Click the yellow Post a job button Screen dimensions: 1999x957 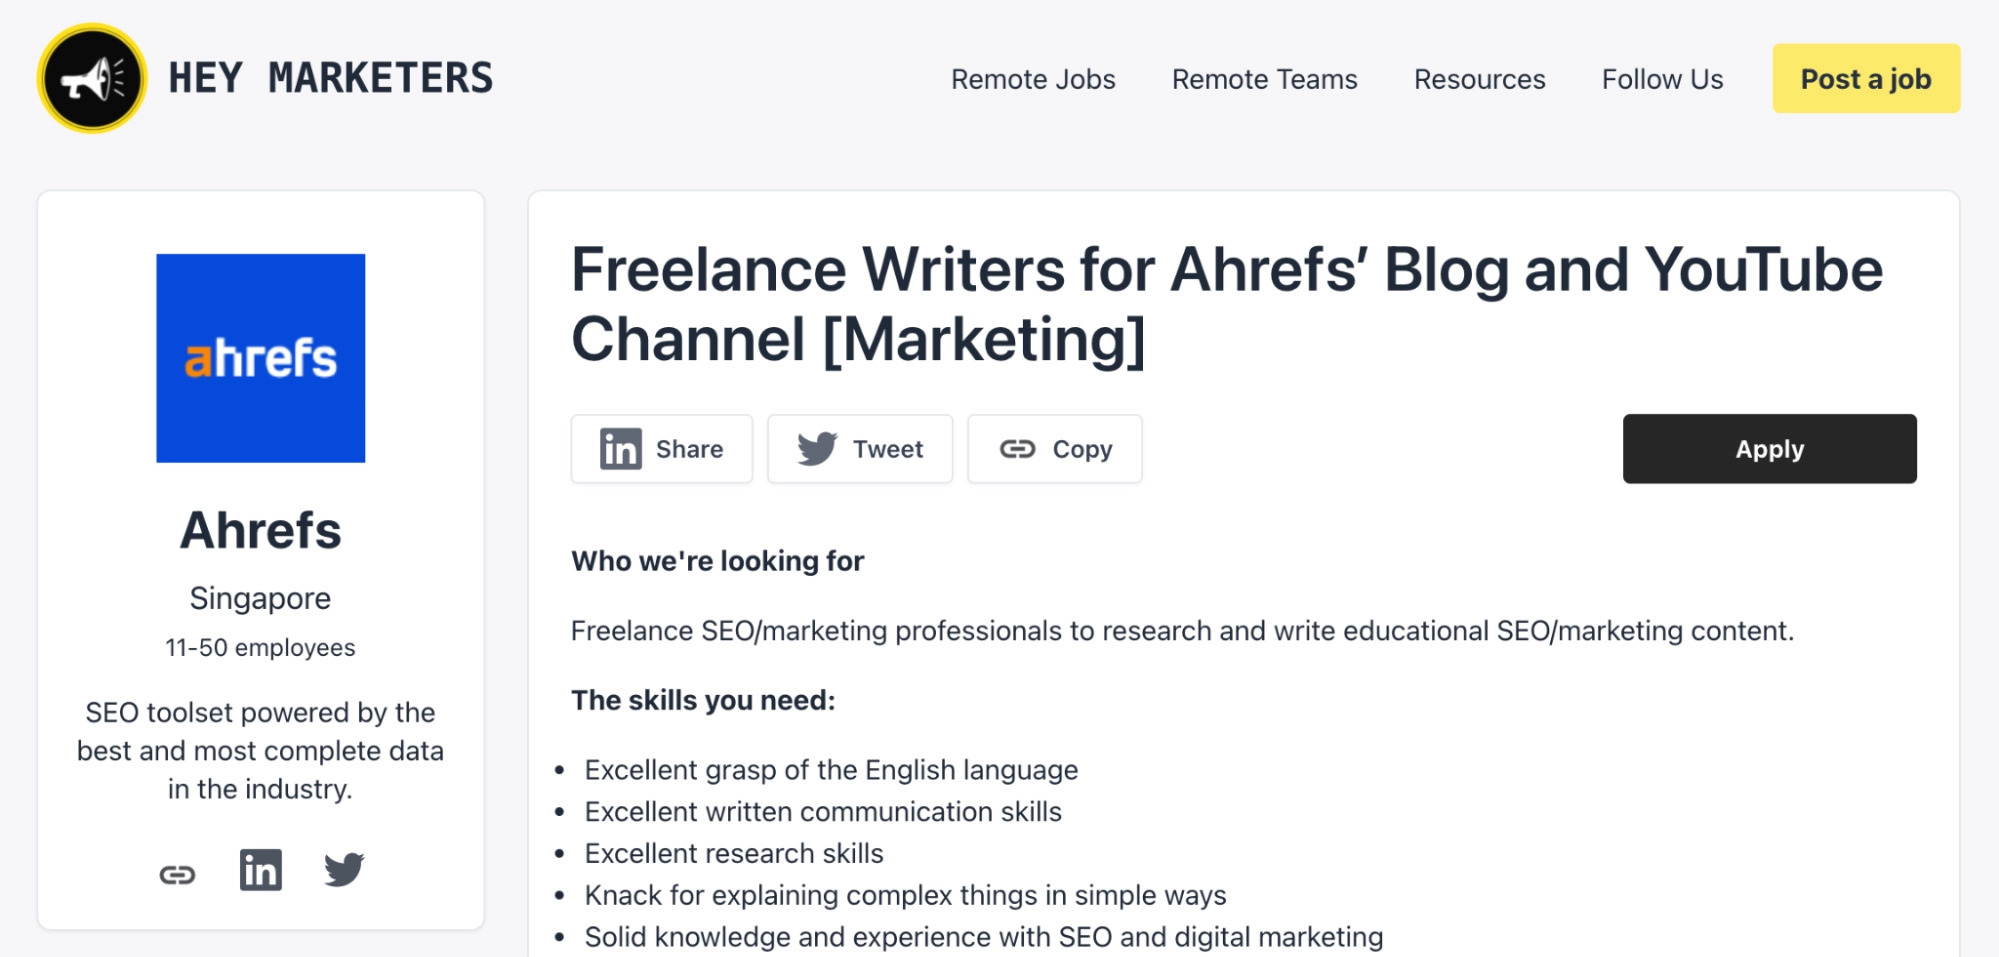pos(1865,79)
